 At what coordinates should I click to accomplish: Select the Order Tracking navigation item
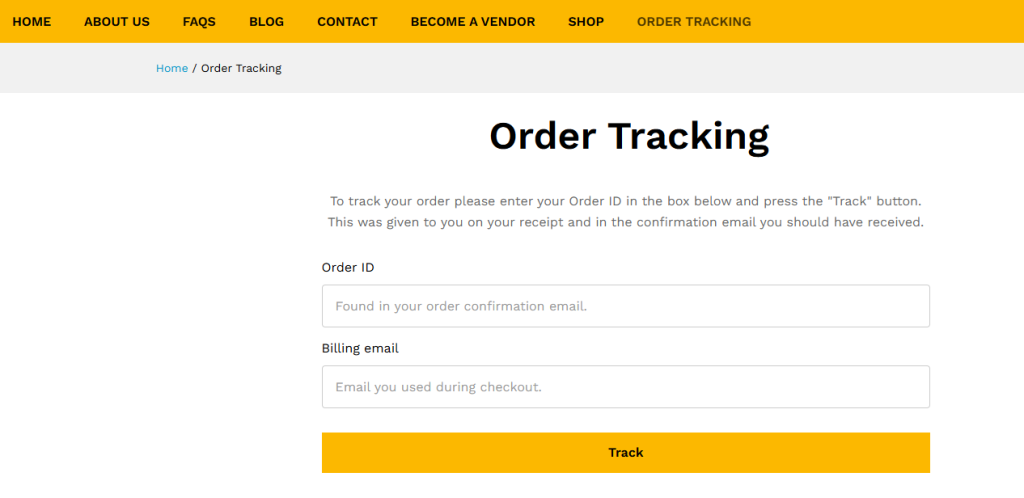point(693,21)
